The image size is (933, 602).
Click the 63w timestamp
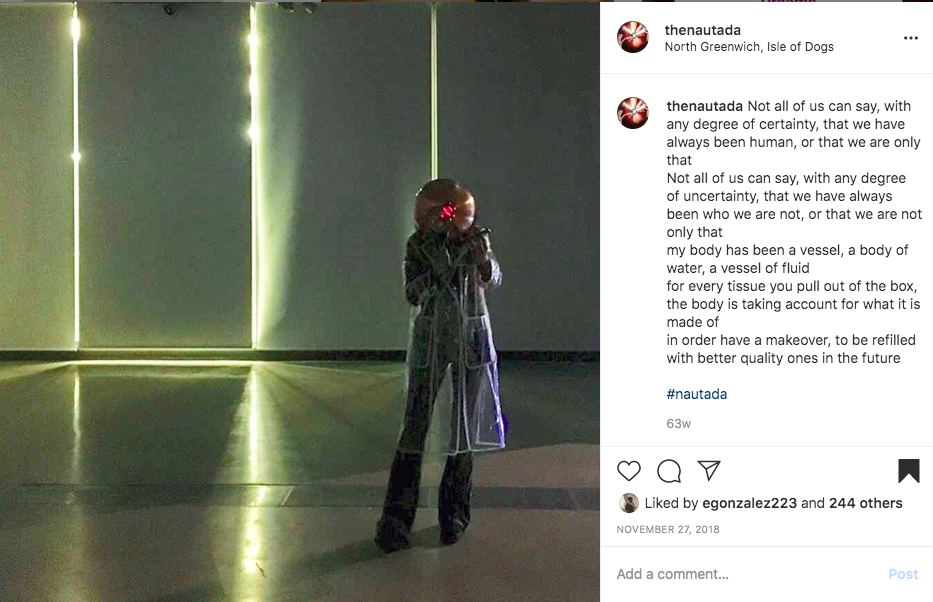(678, 424)
